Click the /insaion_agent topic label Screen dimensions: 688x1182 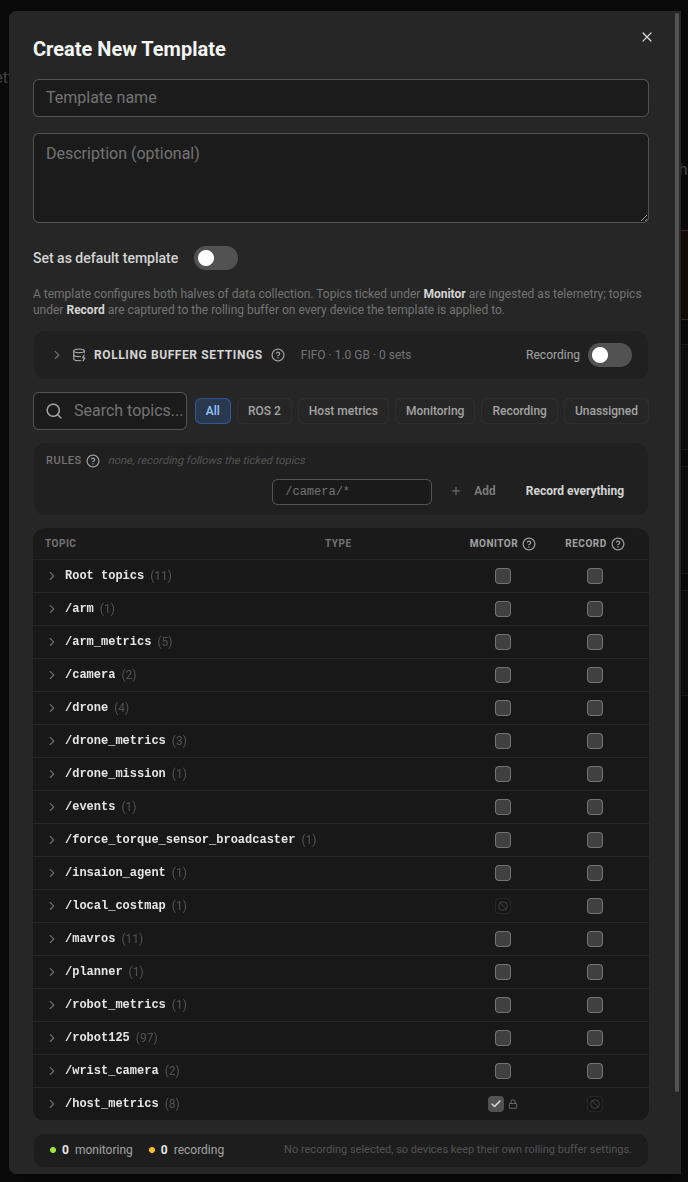[x=115, y=872]
